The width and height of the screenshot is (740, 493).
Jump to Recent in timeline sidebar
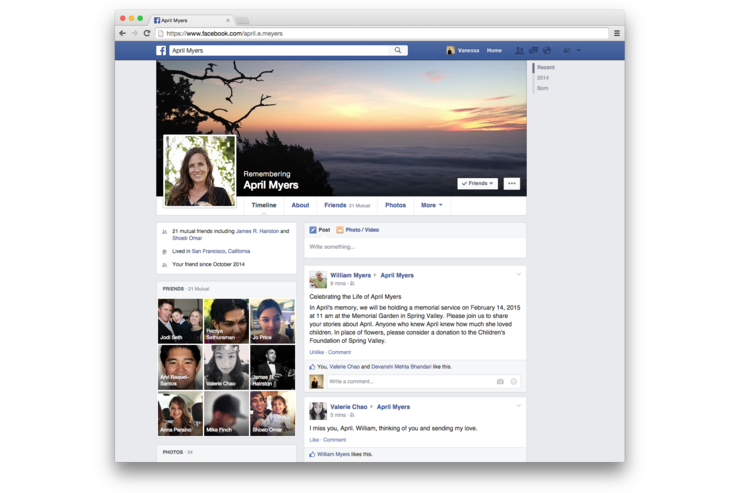pyautogui.click(x=546, y=67)
